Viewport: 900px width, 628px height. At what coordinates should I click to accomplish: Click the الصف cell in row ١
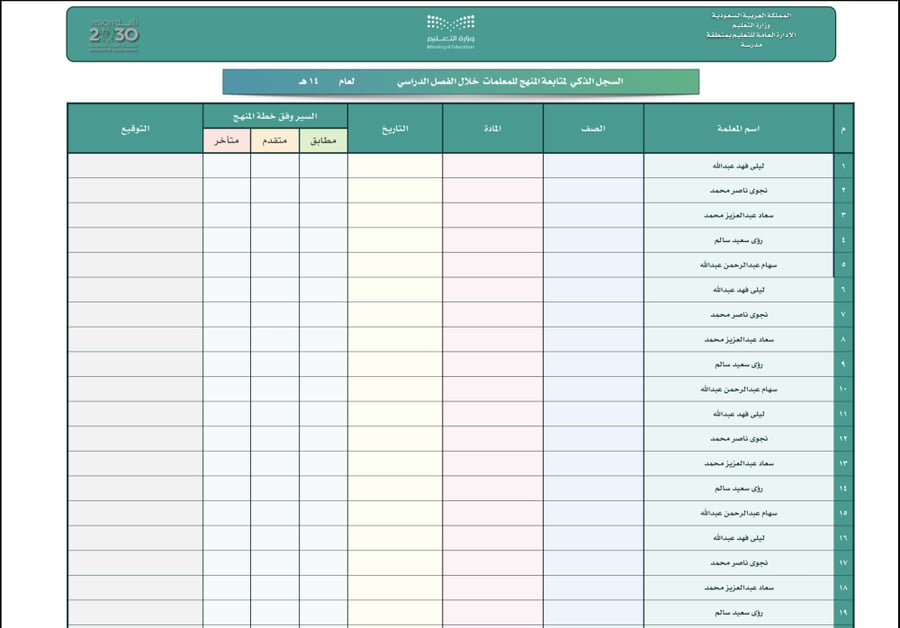coord(593,166)
